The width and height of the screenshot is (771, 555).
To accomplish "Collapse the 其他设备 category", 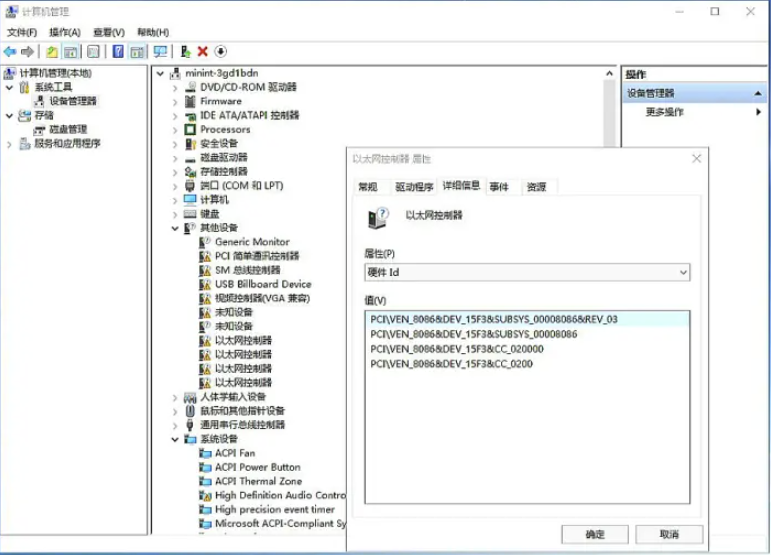I will tap(175, 228).
